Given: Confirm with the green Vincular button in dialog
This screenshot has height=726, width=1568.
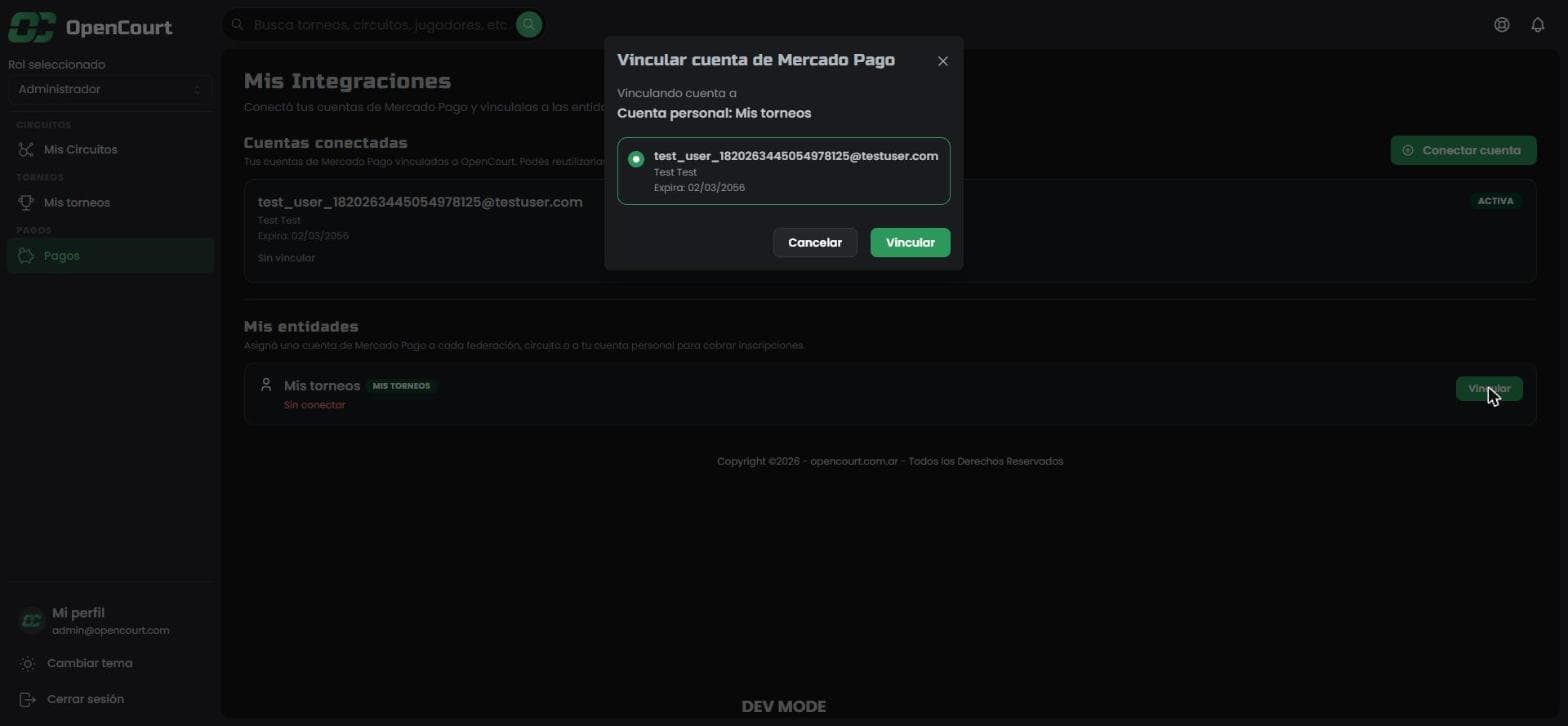Looking at the screenshot, I should (910, 243).
